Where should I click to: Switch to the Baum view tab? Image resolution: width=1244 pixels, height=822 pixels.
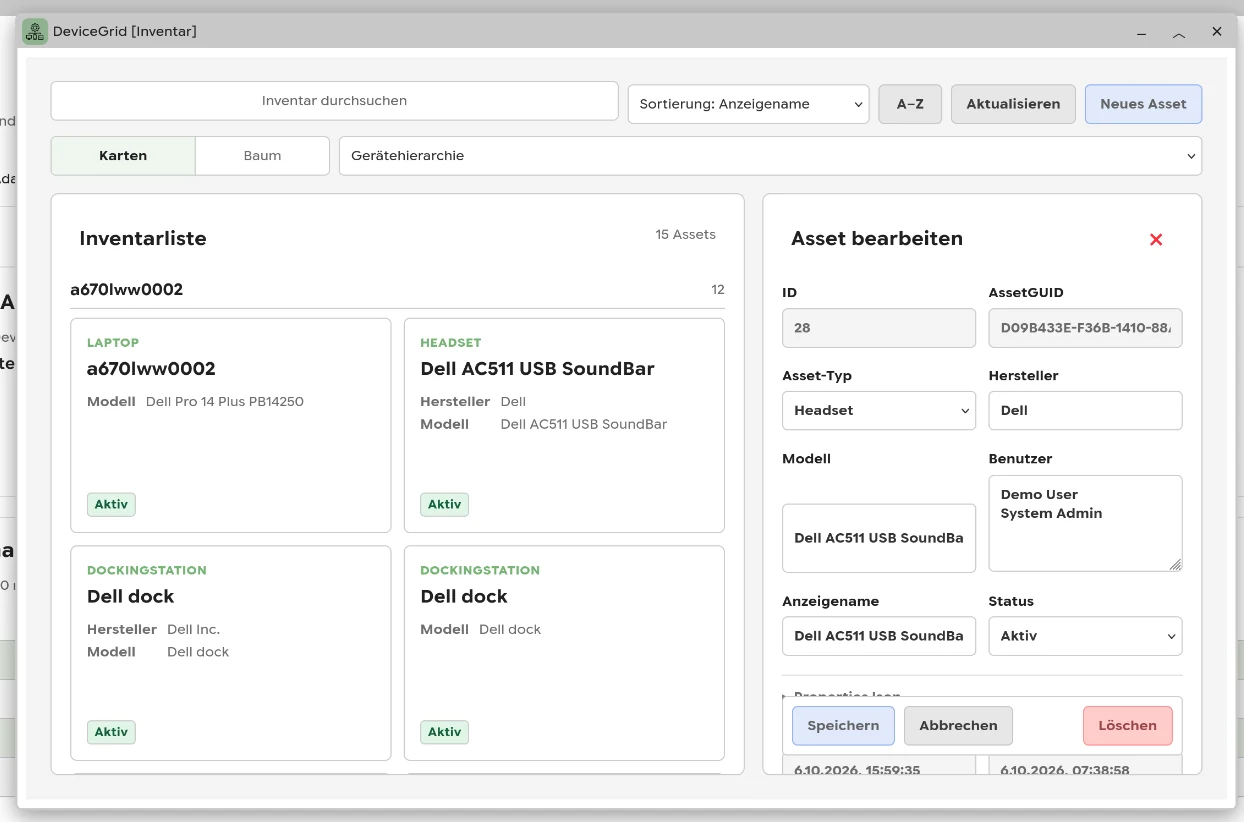click(262, 156)
